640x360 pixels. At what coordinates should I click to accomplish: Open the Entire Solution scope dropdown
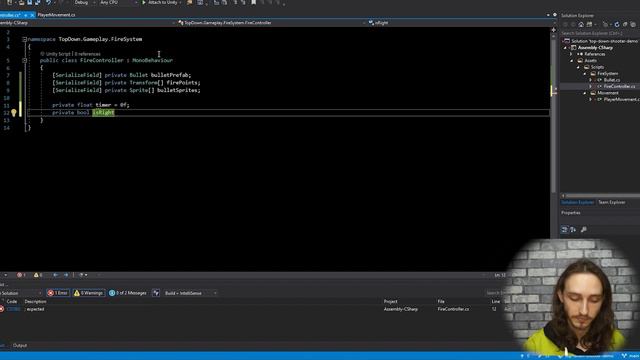pos(21,293)
